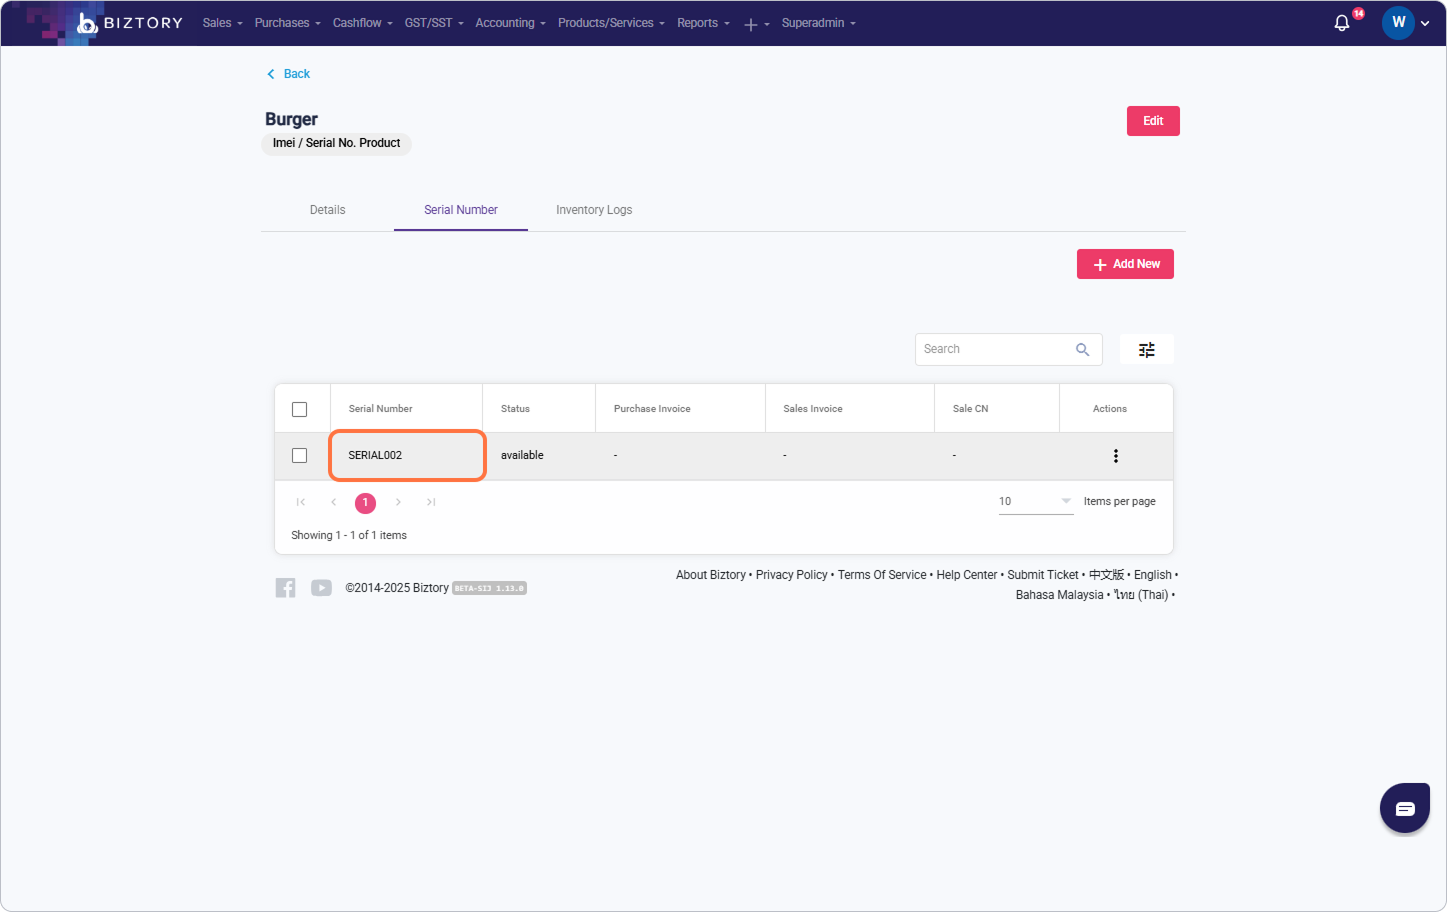Open the Privacy Policy link

coord(792,575)
